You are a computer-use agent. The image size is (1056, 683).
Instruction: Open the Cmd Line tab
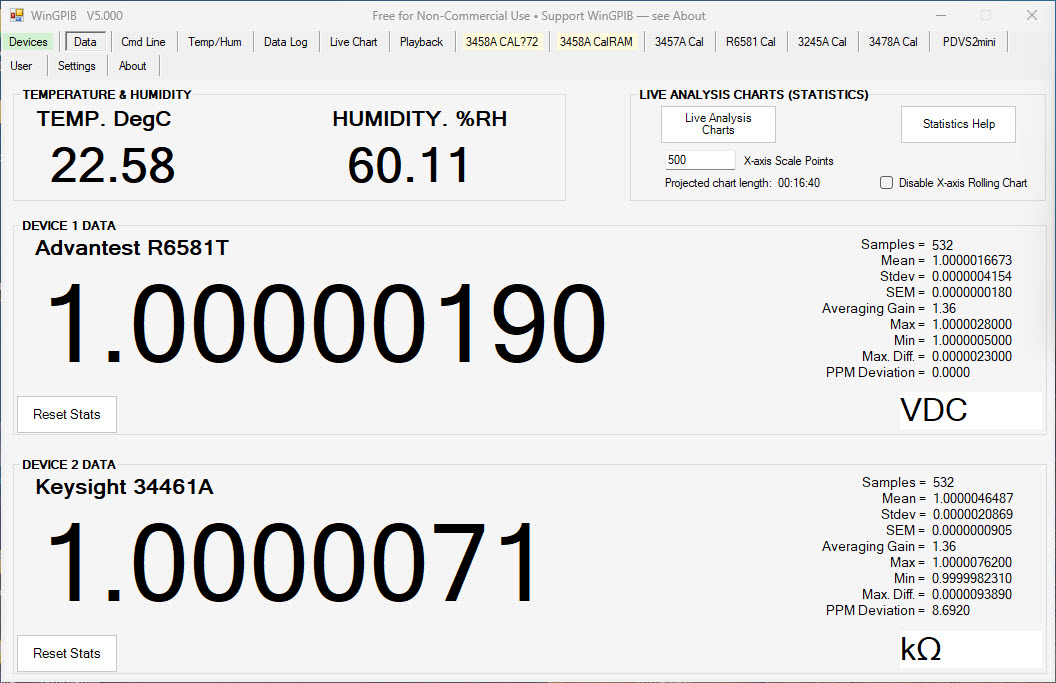coord(143,42)
